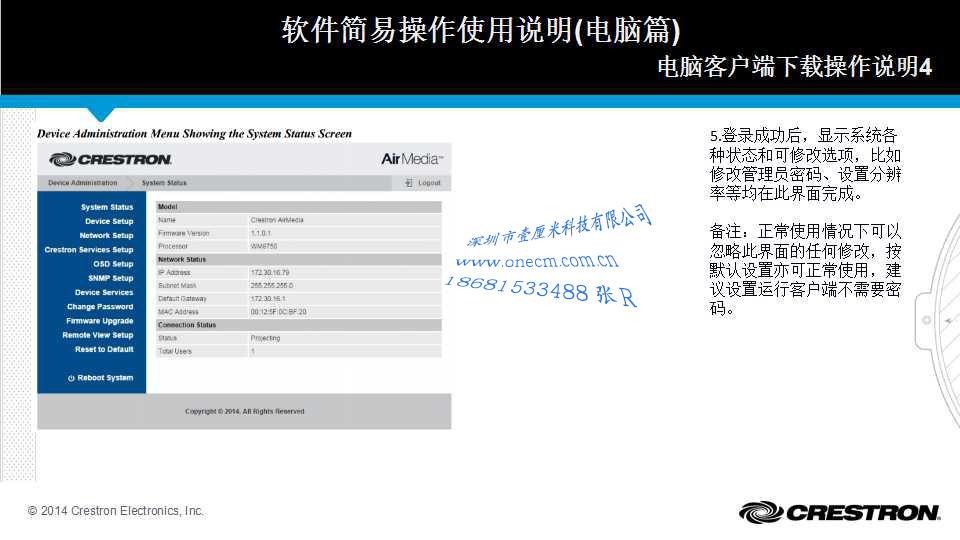Viewport: 960px width, 540px height.
Task: Open System Status in the sidebar
Action: click(x=107, y=207)
